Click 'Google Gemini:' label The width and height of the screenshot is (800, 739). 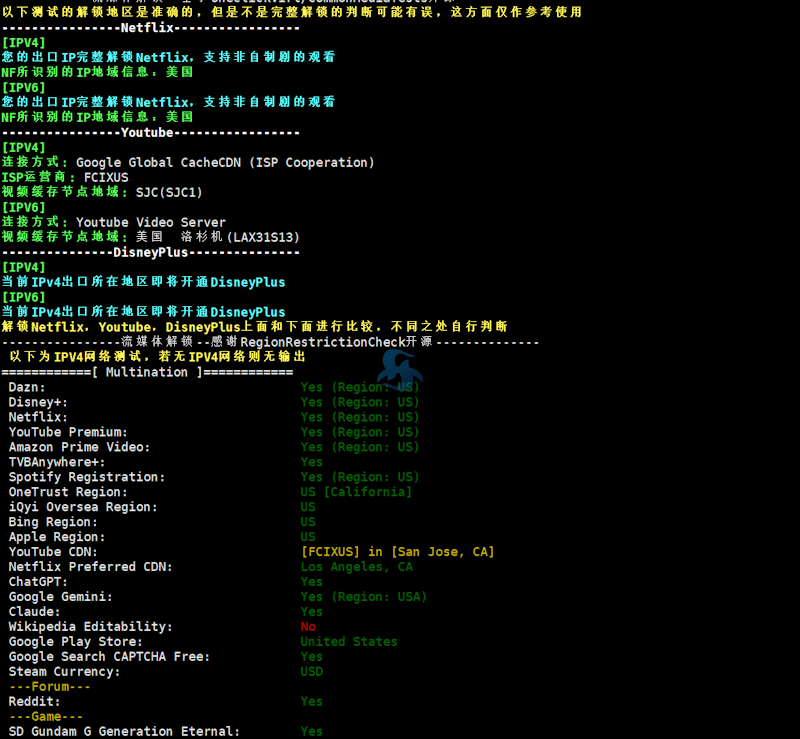point(60,597)
